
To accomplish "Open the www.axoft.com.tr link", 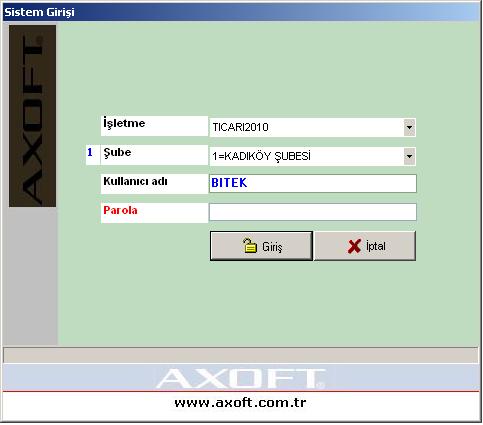I will coord(240,403).
